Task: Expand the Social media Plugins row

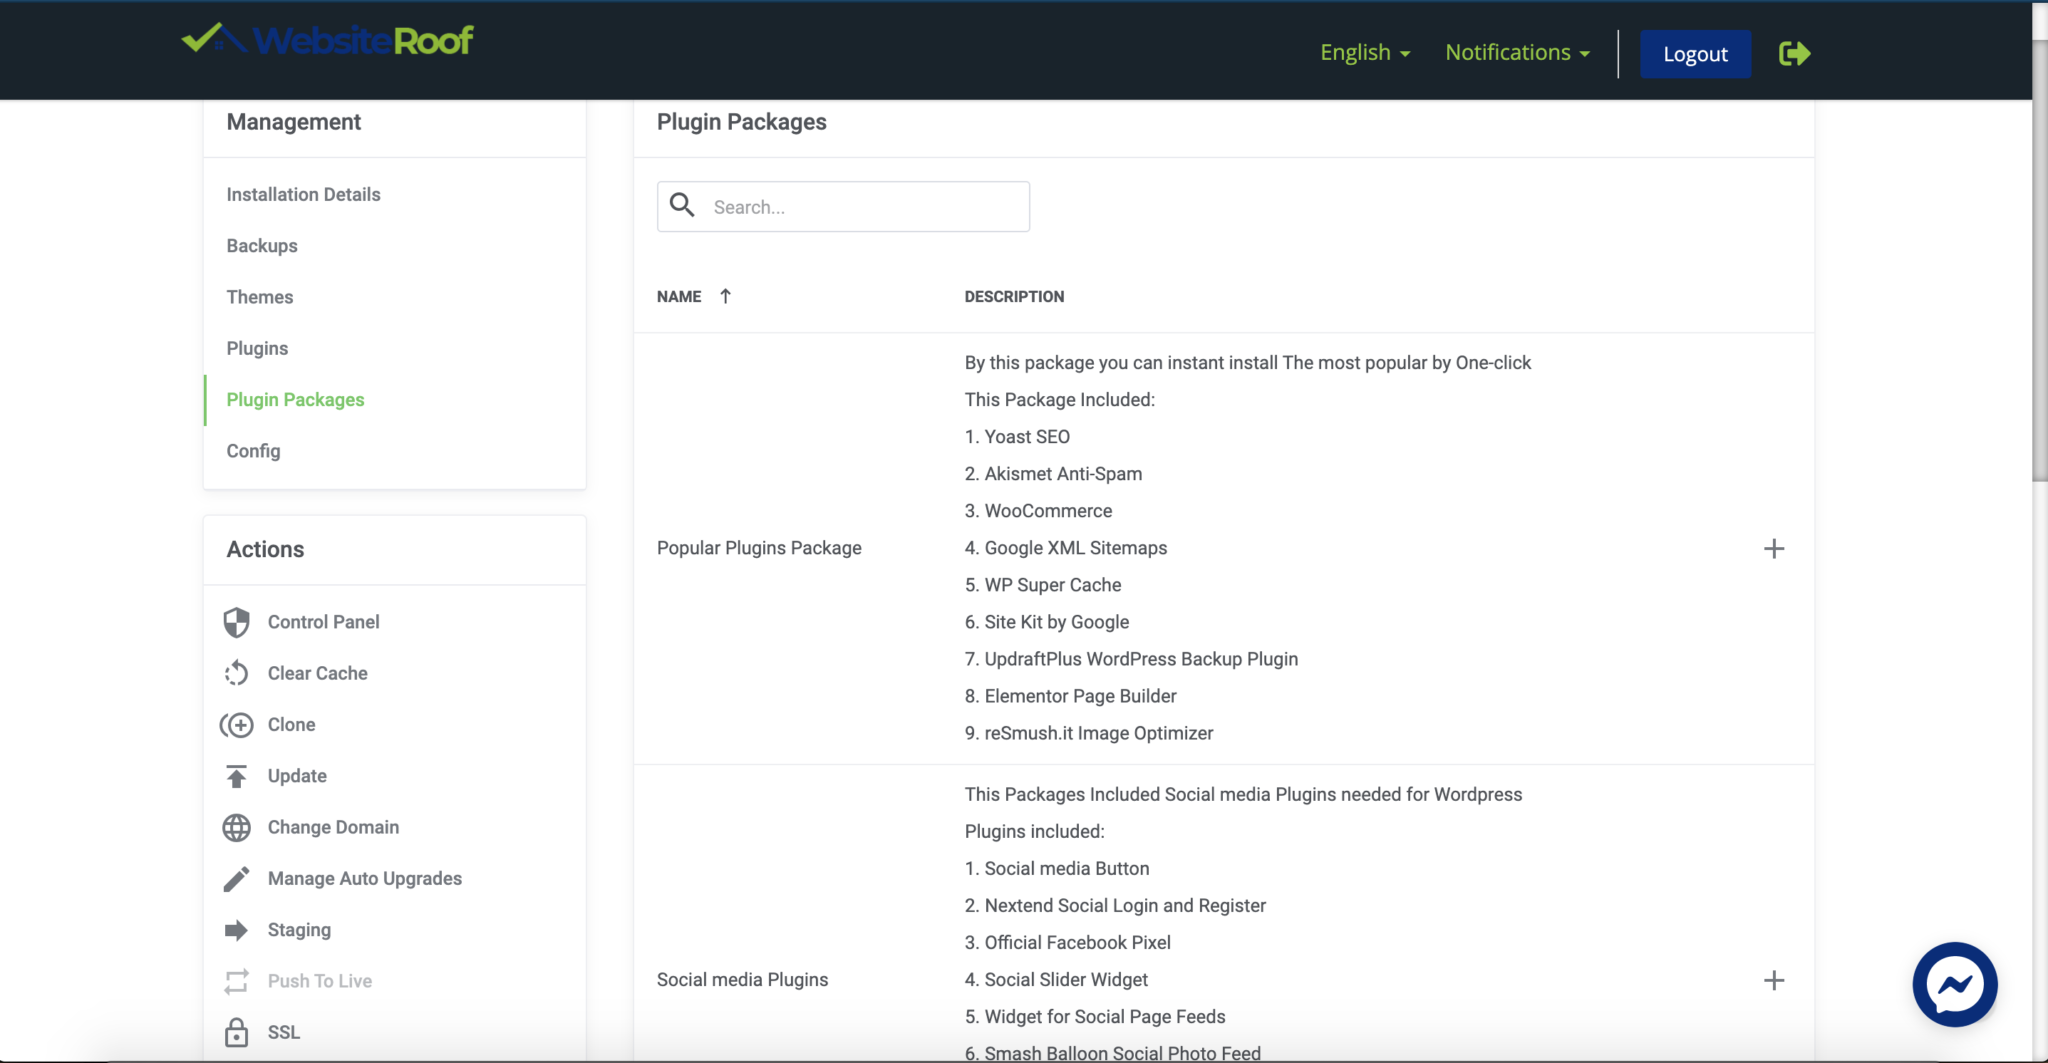Action: (x=1774, y=980)
